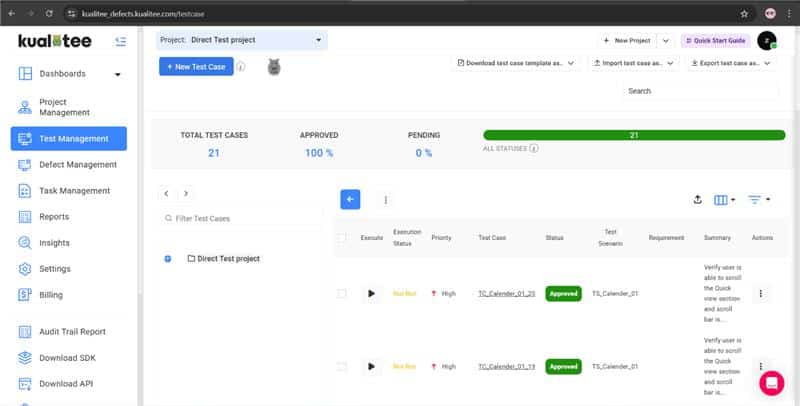This screenshot has width=800, height=406.
Task: Check the select-all checkbox in table header
Action: coord(342,238)
